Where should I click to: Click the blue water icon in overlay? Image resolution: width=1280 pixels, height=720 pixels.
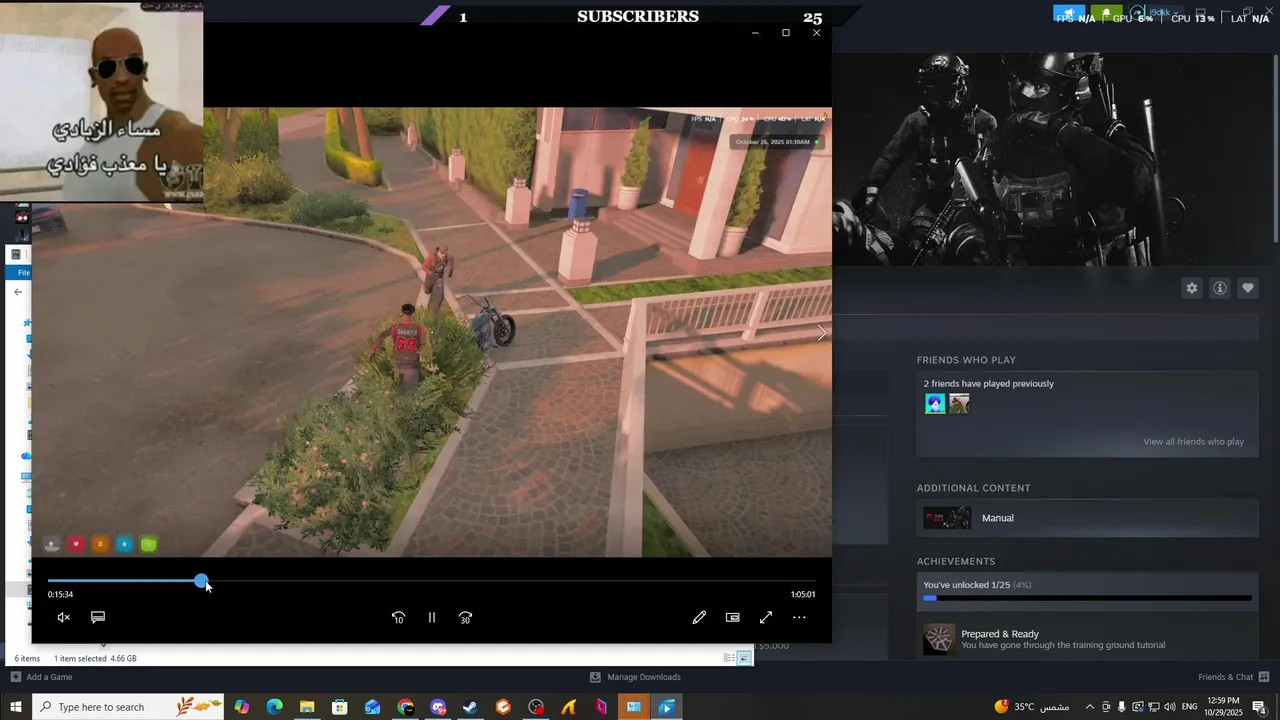click(124, 544)
